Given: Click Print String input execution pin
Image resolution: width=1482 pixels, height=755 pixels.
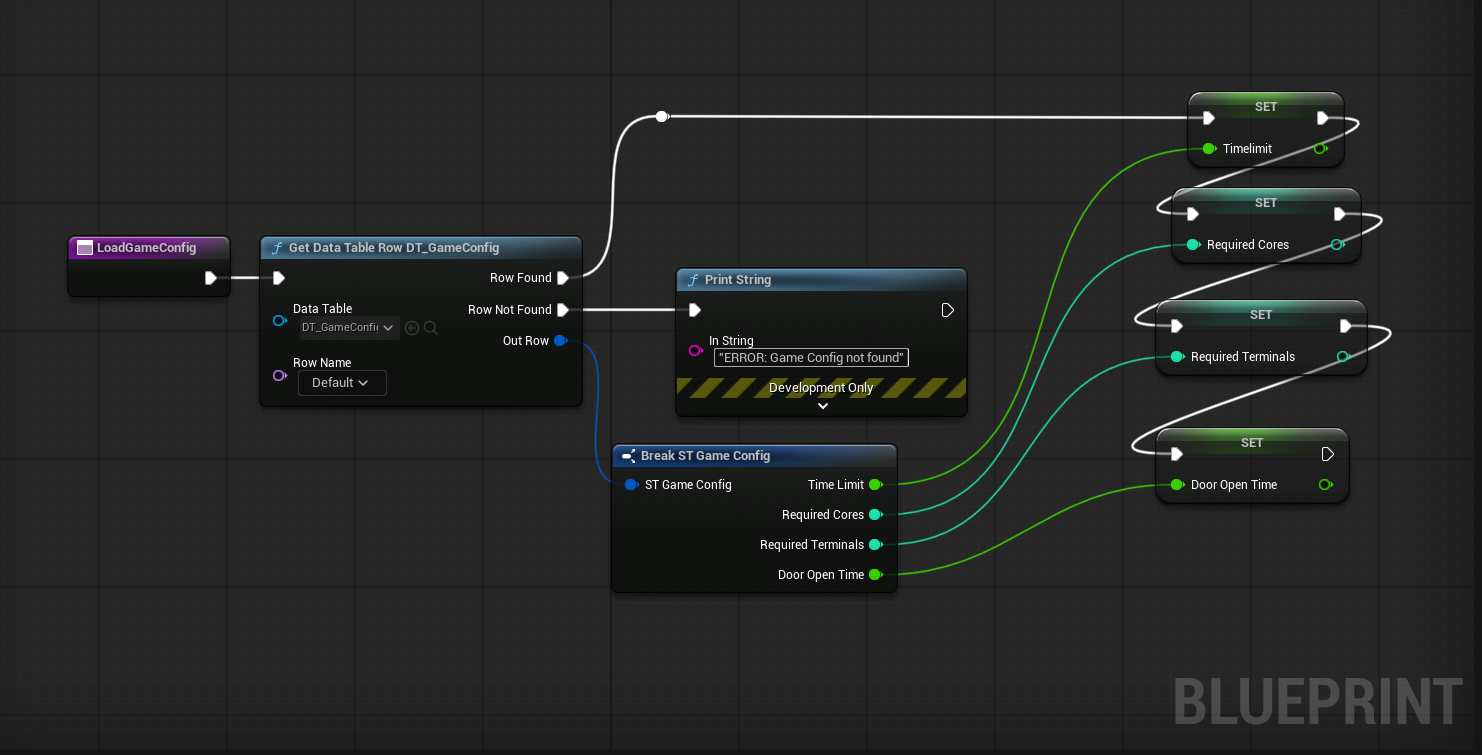Looking at the screenshot, I should [695, 310].
